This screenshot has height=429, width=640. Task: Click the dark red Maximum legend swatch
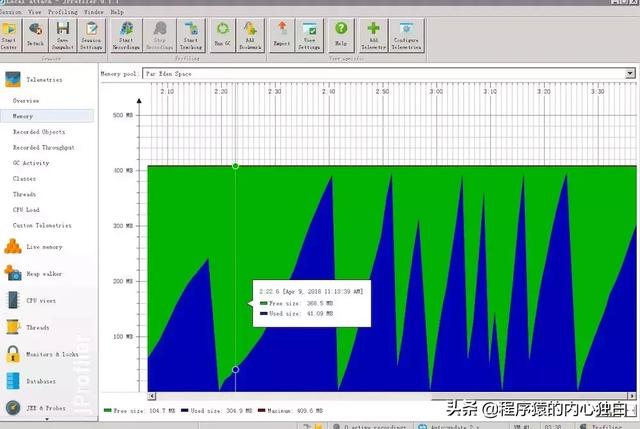click(x=262, y=410)
